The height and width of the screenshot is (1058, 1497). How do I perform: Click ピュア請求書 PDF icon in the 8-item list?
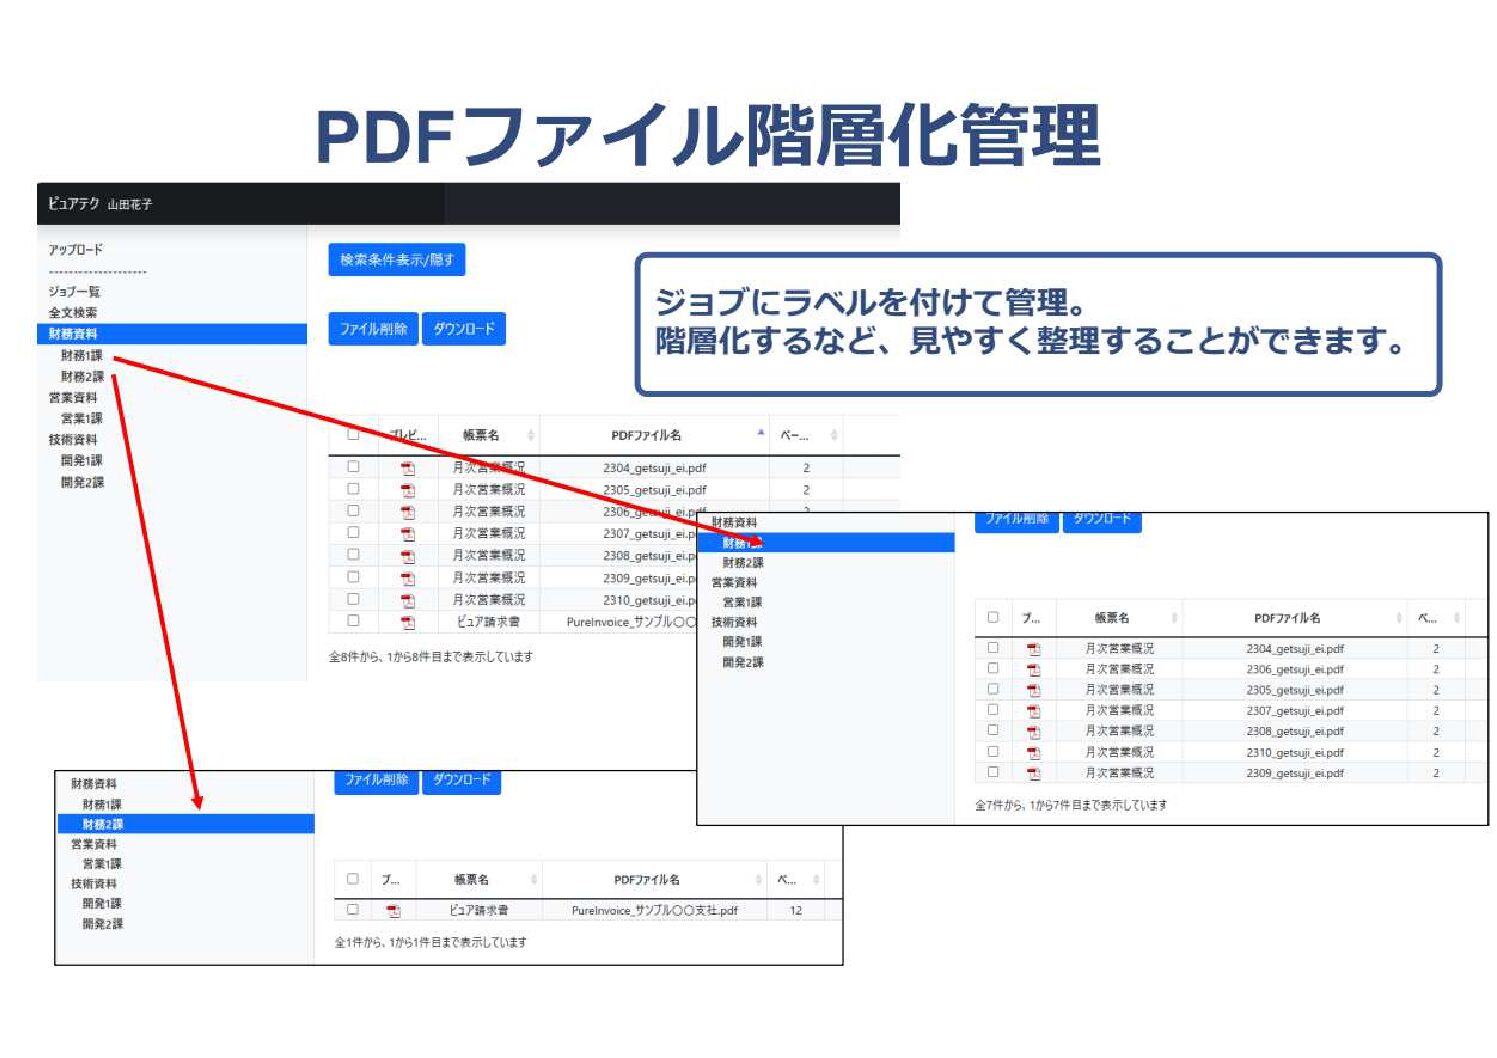point(407,622)
